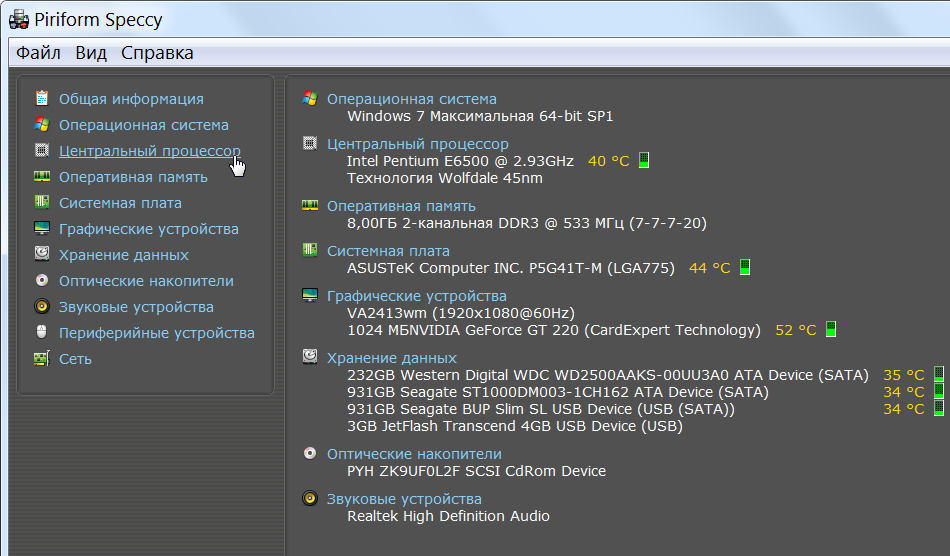Viewport: 950px width, 556px height.
Task: Click the Windows flag icon next to sidebar Операционная система
Action: [42, 124]
